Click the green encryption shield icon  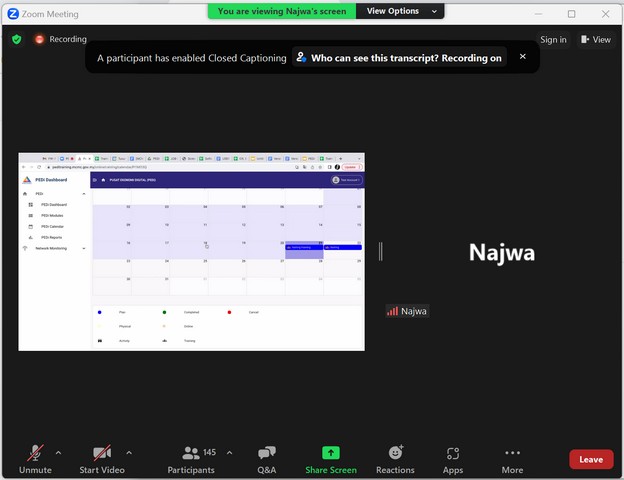tap(16, 39)
